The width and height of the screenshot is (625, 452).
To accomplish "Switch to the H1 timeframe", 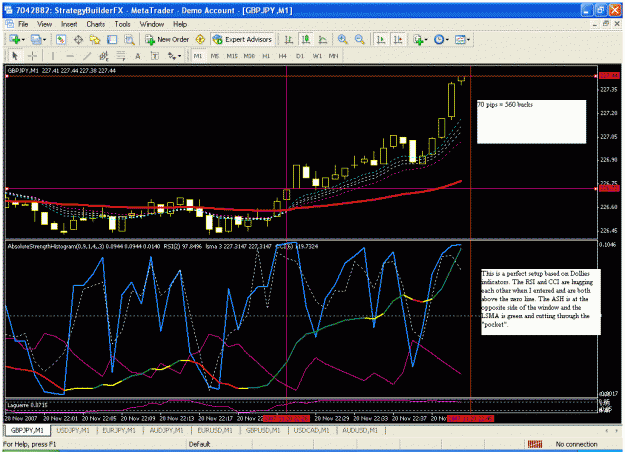I will (266, 56).
